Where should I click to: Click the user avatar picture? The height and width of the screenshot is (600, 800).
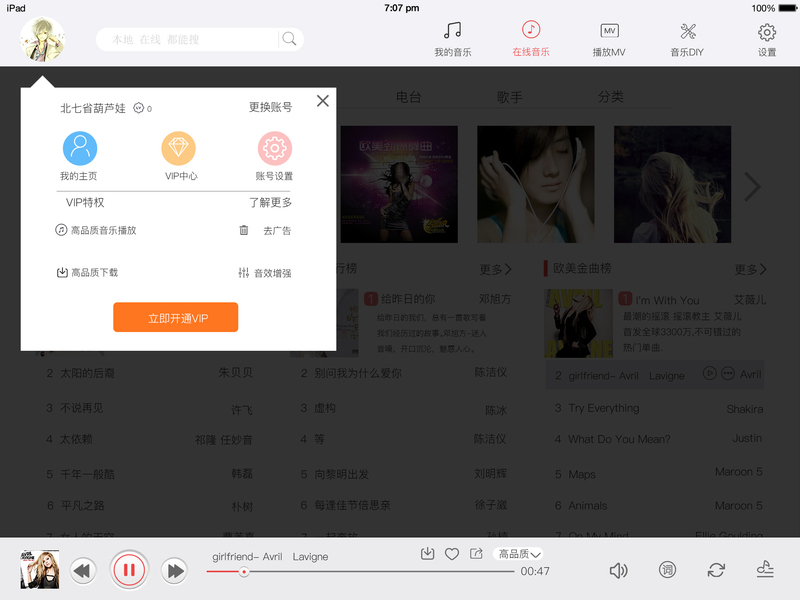pyautogui.click(x=42, y=39)
